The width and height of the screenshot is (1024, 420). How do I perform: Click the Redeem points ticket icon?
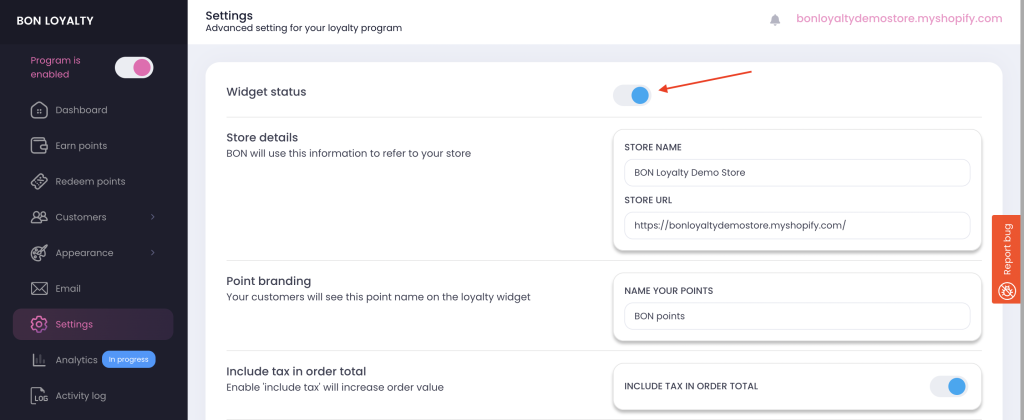point(39,182)
